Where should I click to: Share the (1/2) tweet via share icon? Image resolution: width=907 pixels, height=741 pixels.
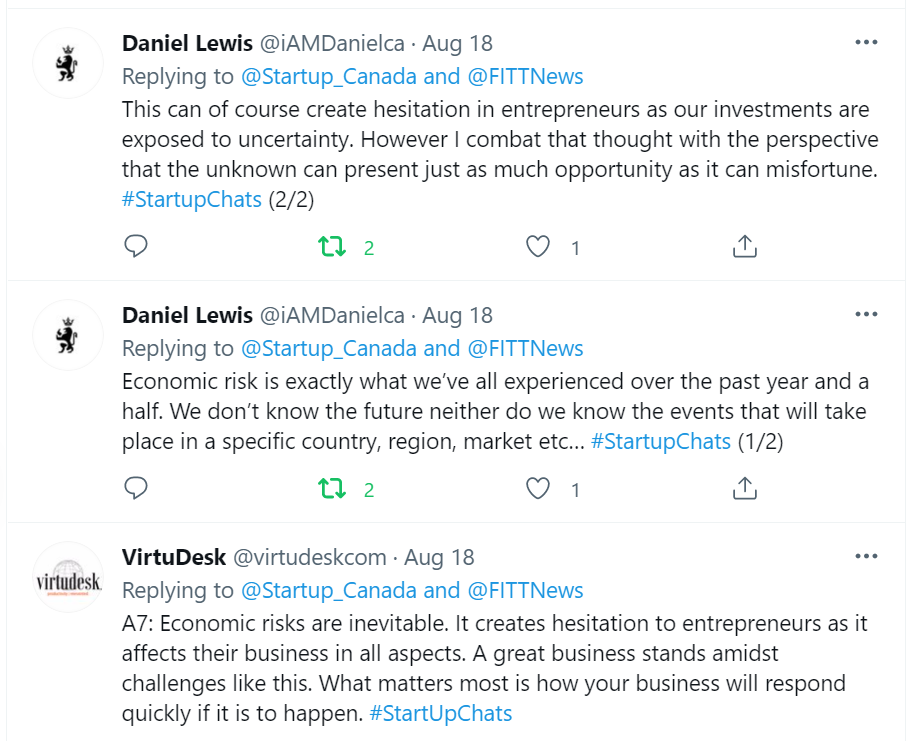744,488
